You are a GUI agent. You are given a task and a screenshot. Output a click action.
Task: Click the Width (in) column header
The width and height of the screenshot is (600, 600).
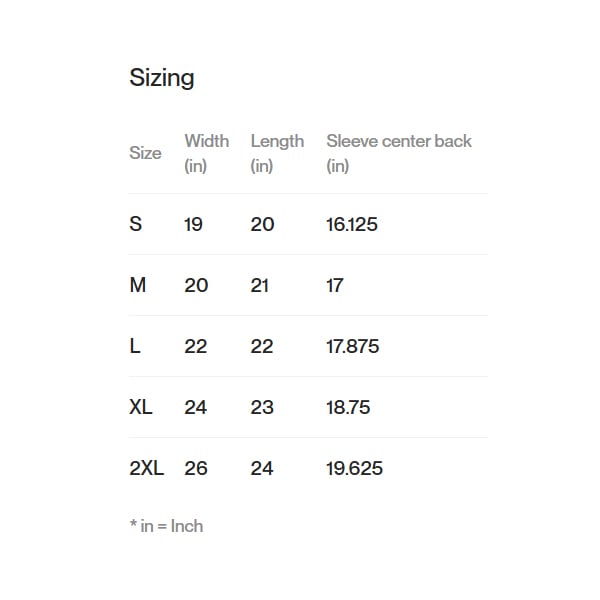click(x=206, y=152)
